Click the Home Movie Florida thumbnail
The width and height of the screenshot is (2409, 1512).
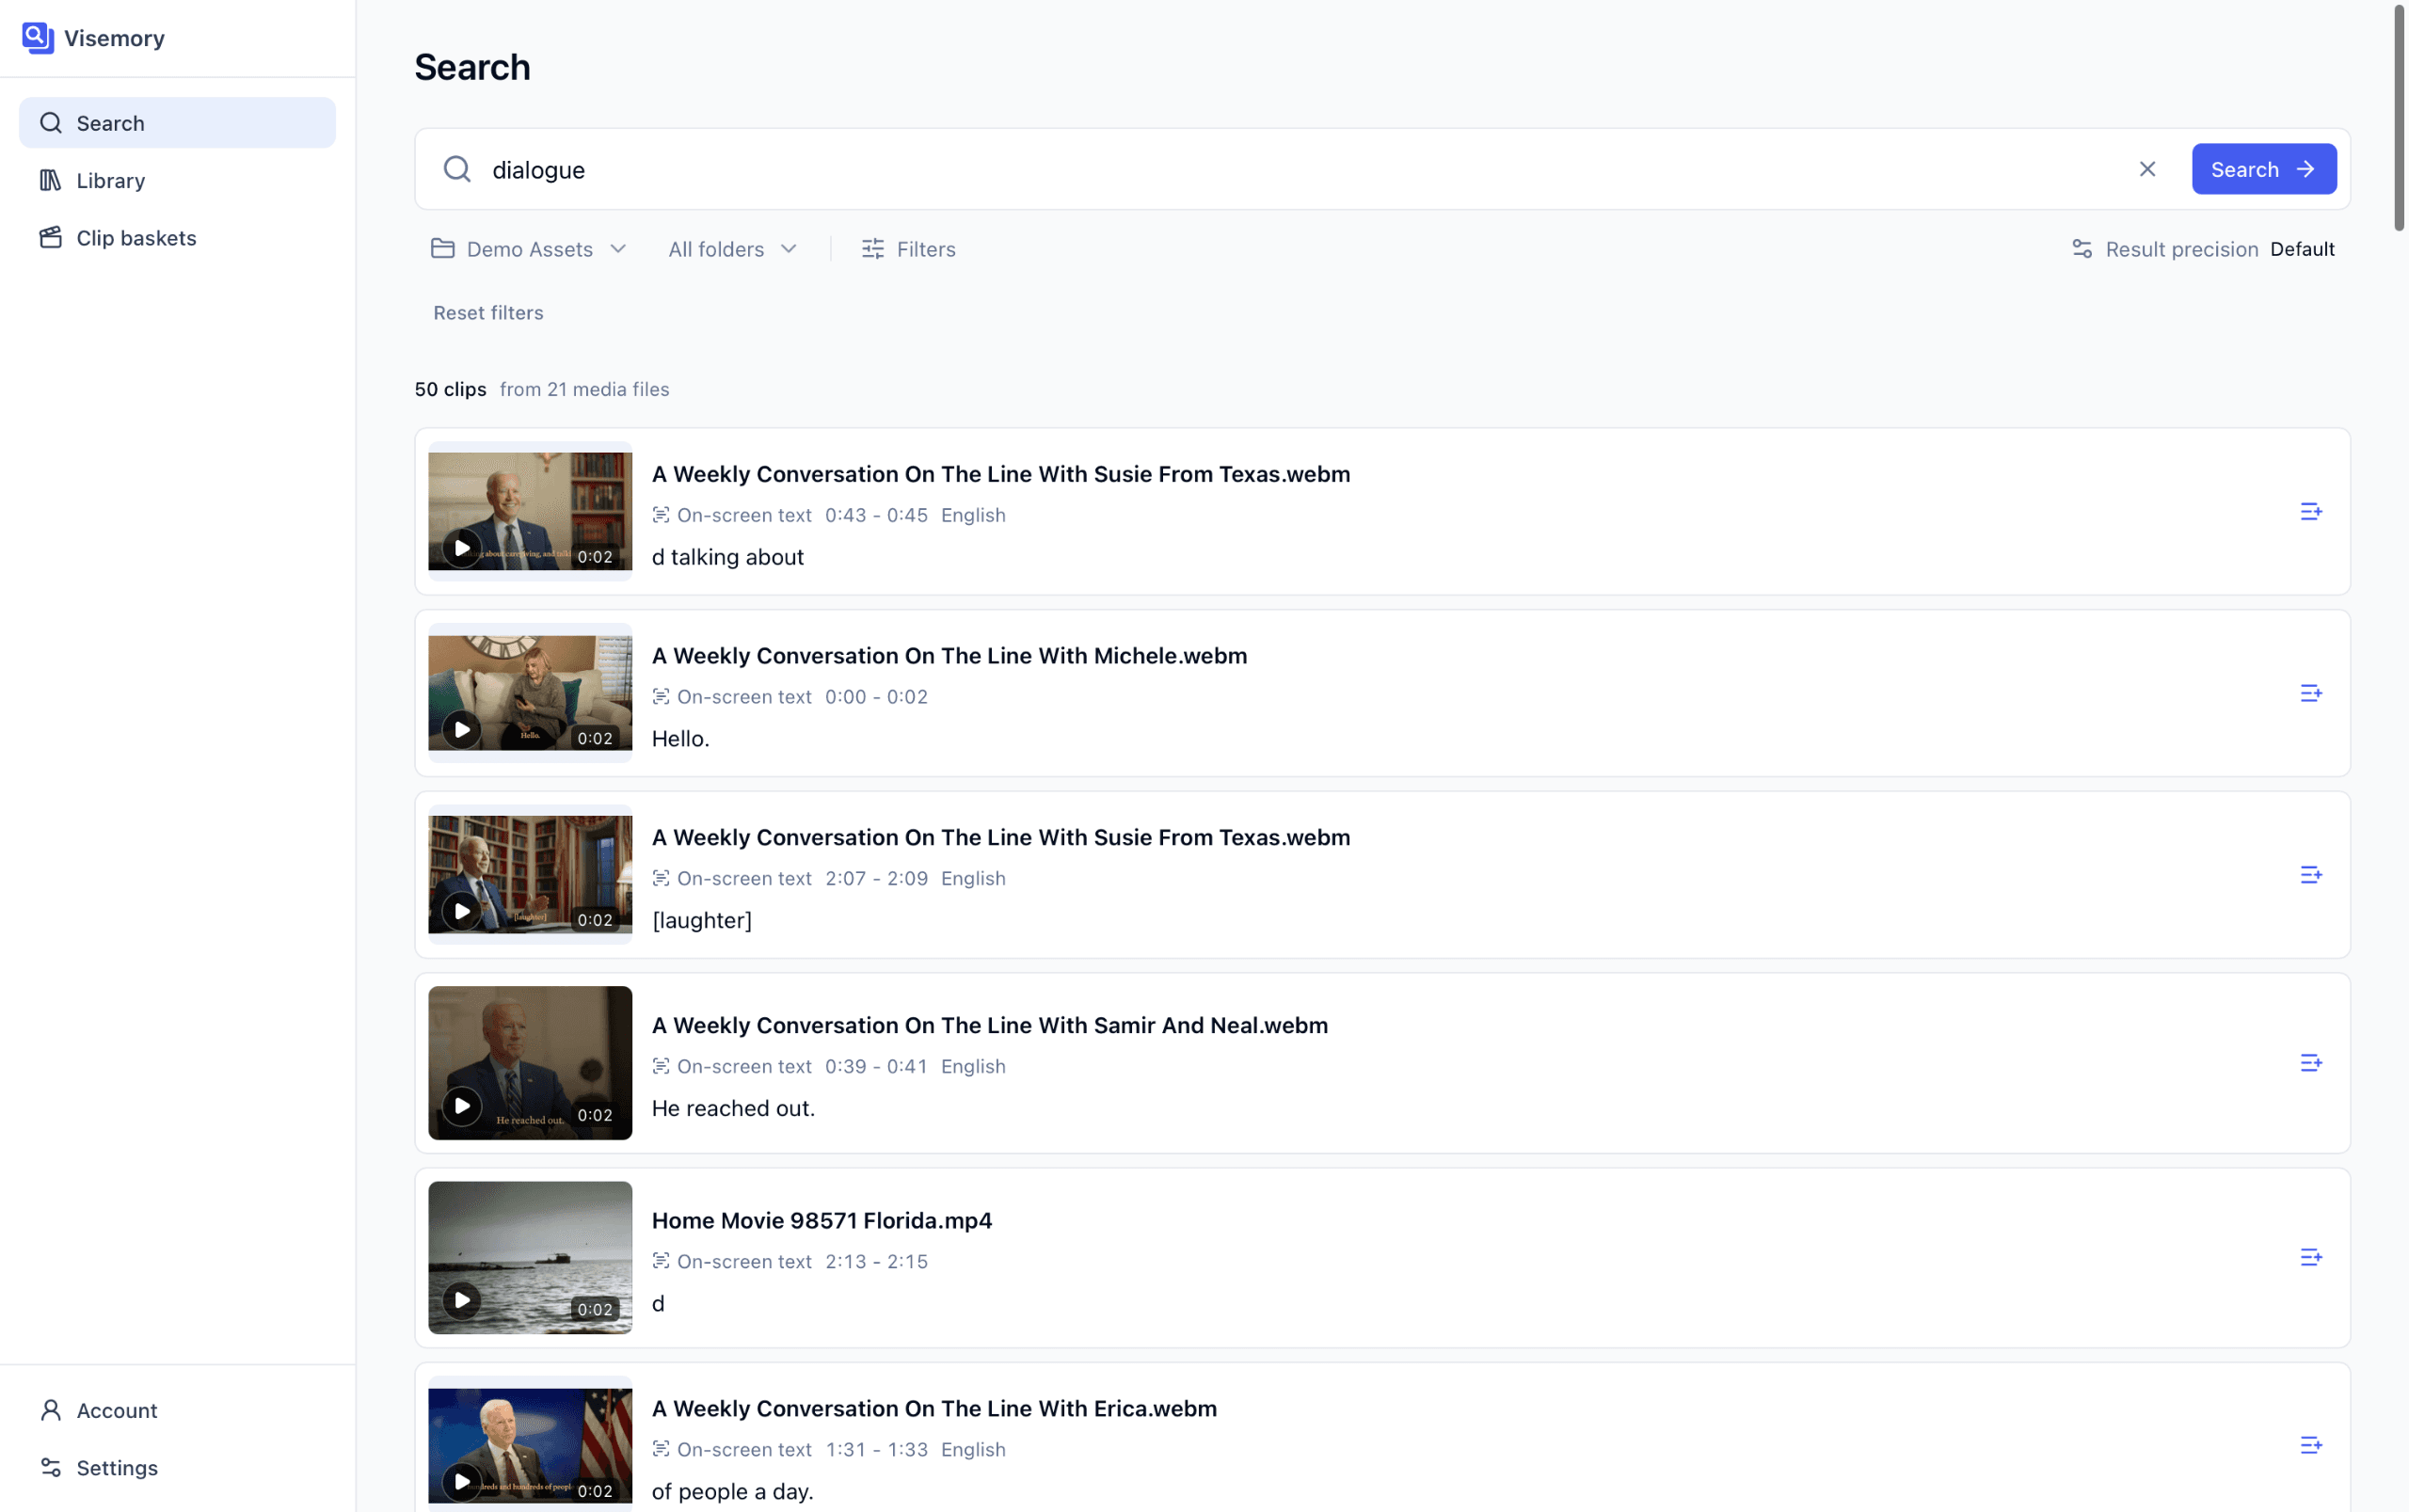(x=530, y=1257)
